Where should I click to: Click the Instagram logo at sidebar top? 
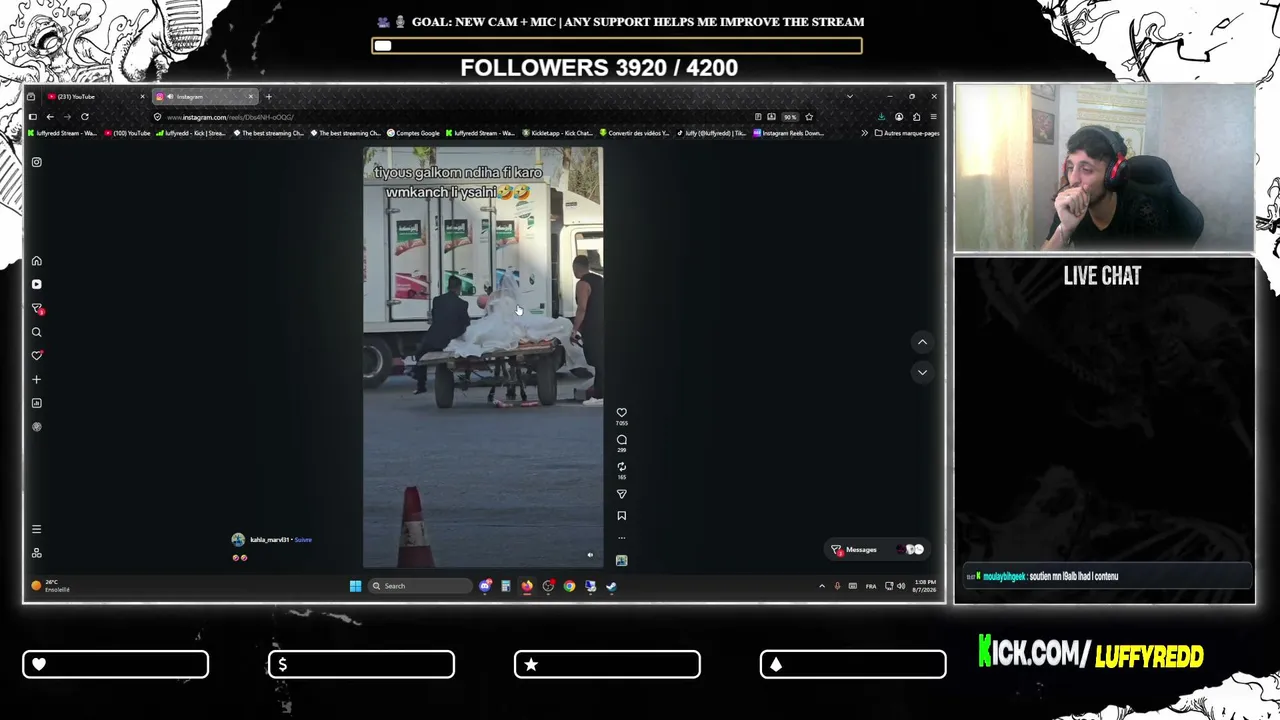pyautogui.click(x=37, y=162)
